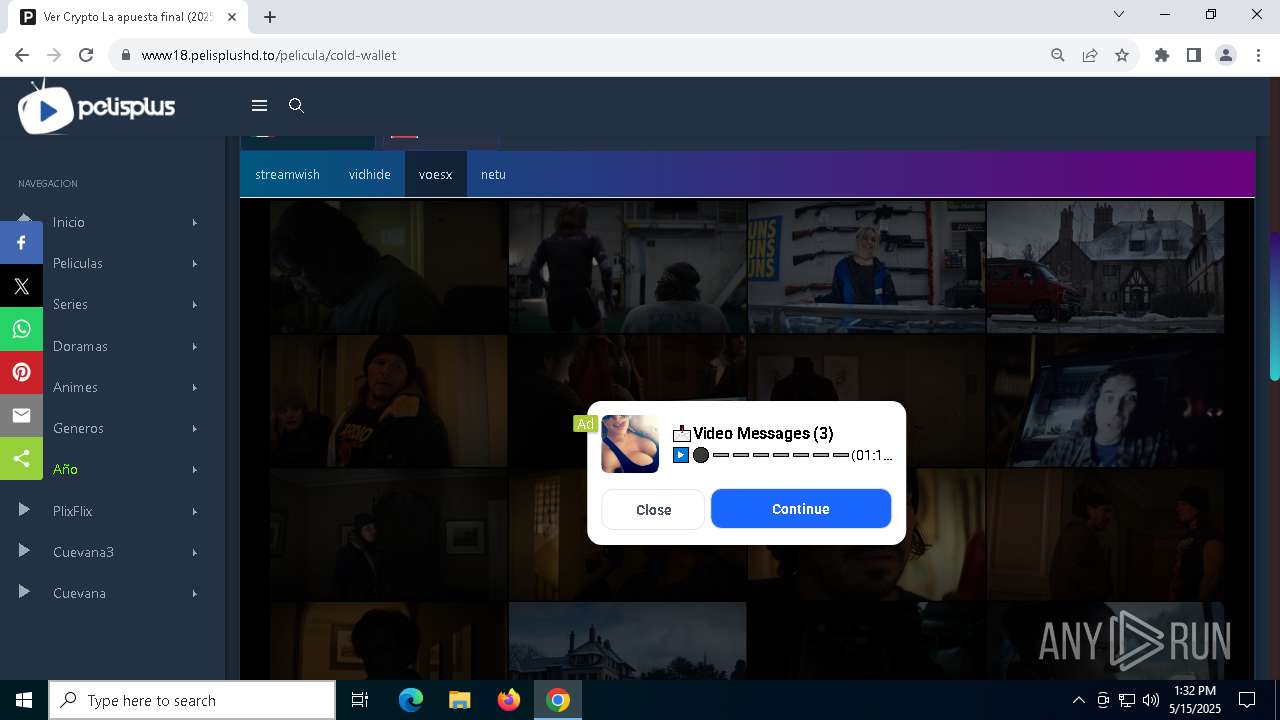This screenshot has width=1280, height=720.
Task: Bookmark this page with star icon
Action: [x=1122, y=55]
